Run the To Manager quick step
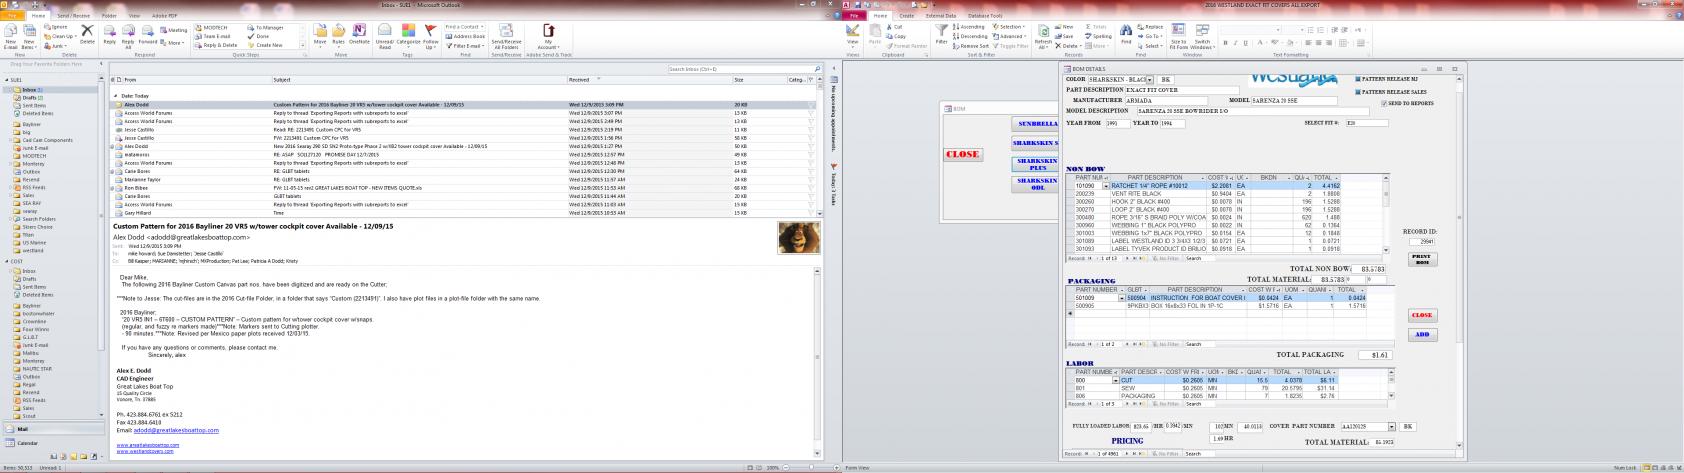 266,28
